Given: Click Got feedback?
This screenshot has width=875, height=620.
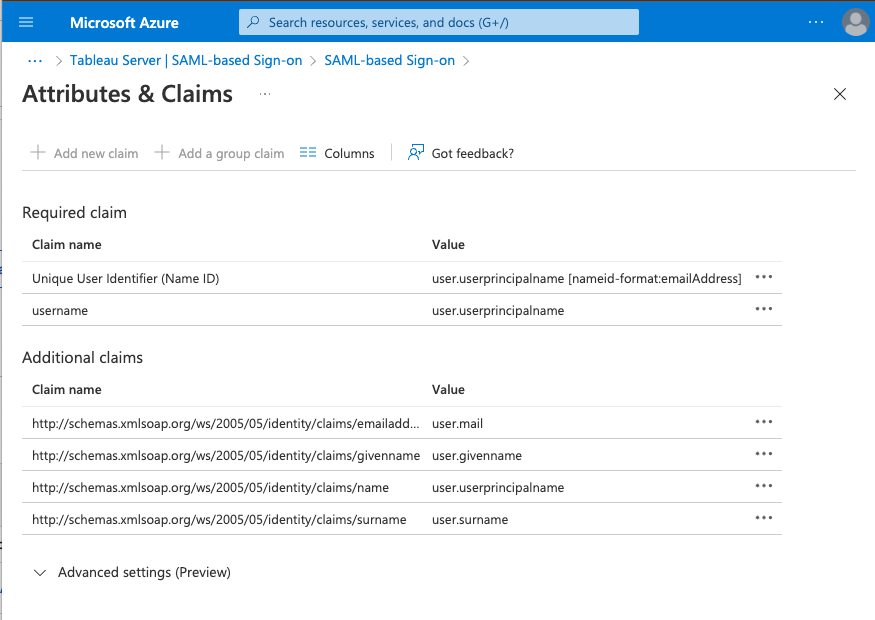Looking at the screenshot, I should [461, 153].
